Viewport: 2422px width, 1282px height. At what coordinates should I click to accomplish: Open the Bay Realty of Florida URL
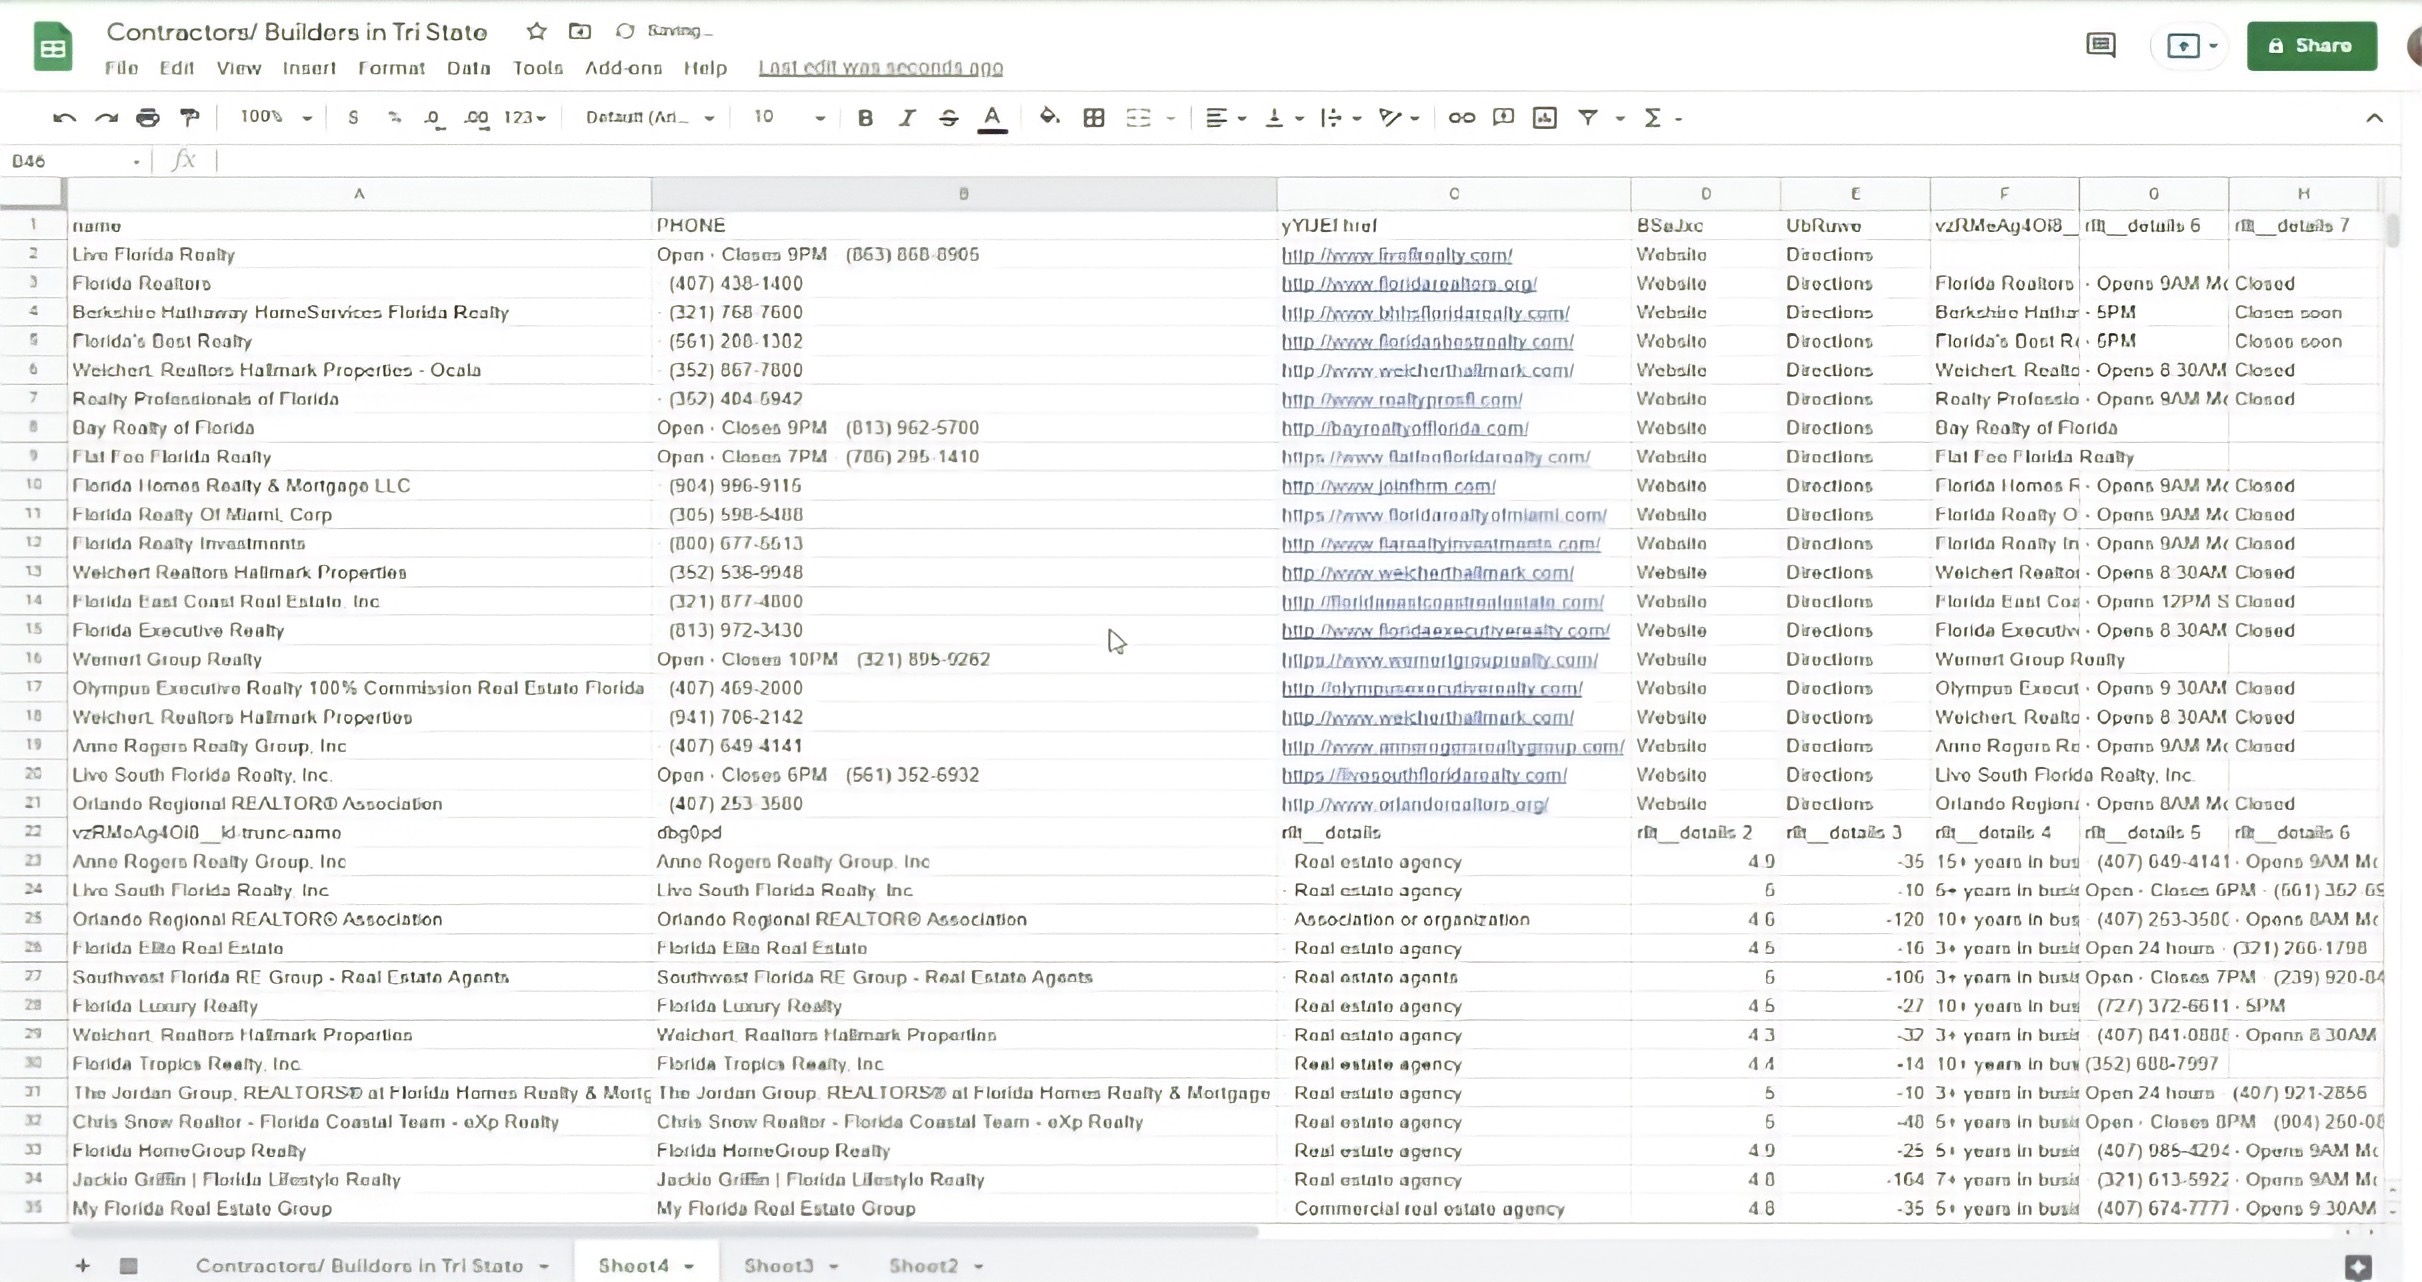pyautogui.click(x=1405, y=428)
